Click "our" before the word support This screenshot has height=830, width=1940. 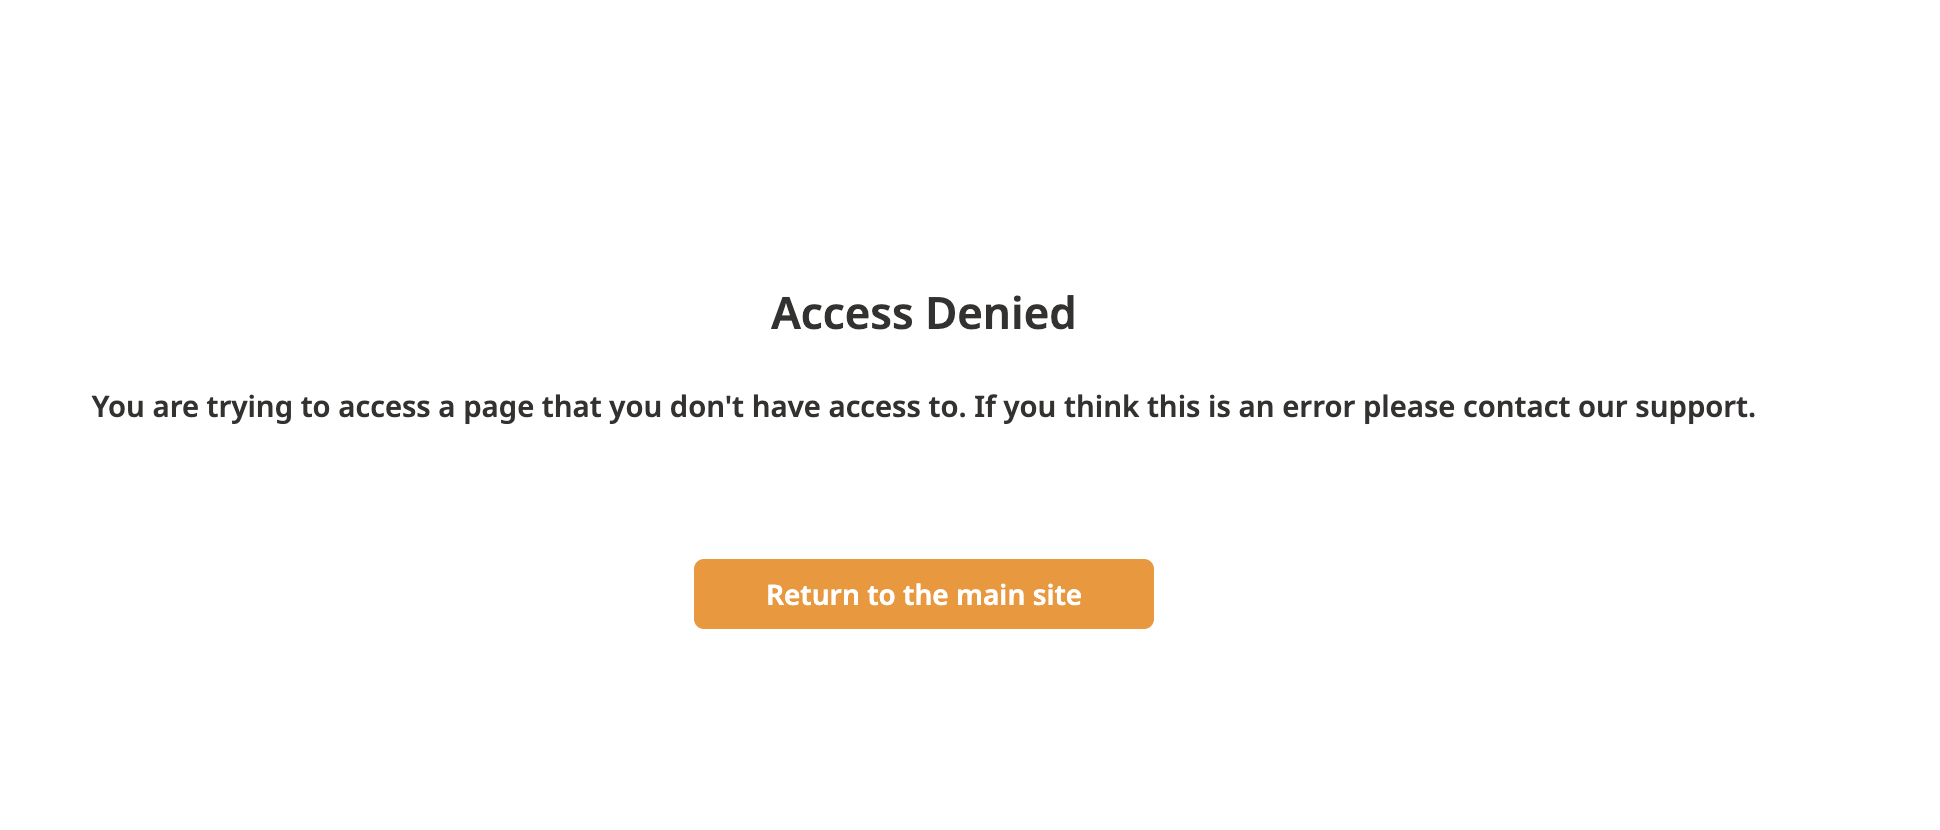pyautogui.click(x=1602, y=407)
